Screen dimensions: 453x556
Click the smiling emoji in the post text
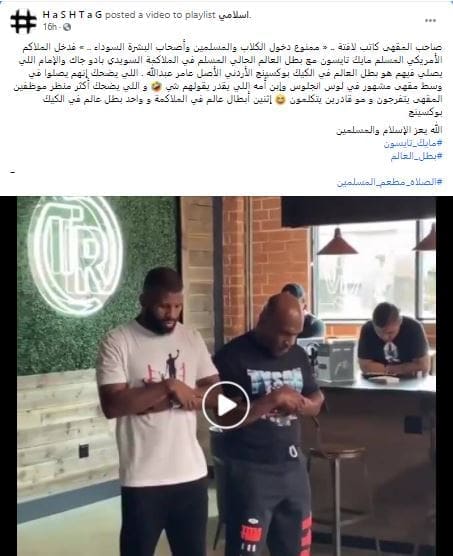tap(280, 100)
